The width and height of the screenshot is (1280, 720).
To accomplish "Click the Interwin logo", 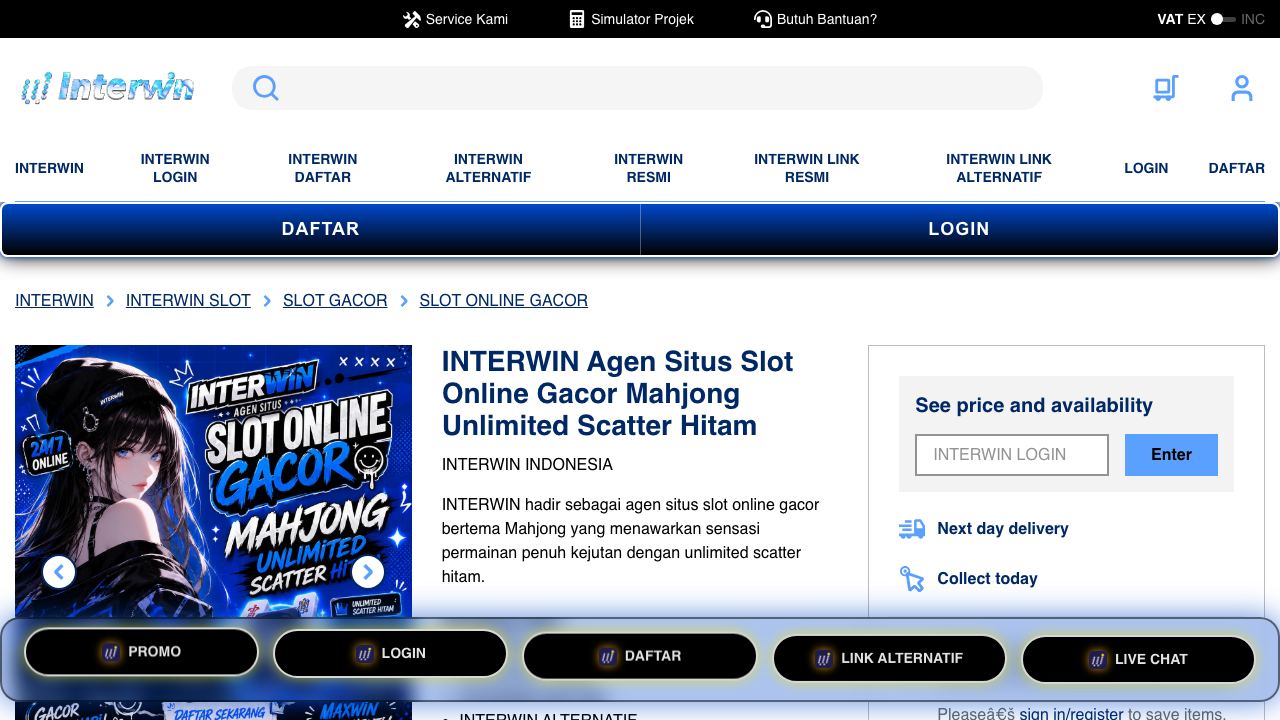I will pos(107,88).
